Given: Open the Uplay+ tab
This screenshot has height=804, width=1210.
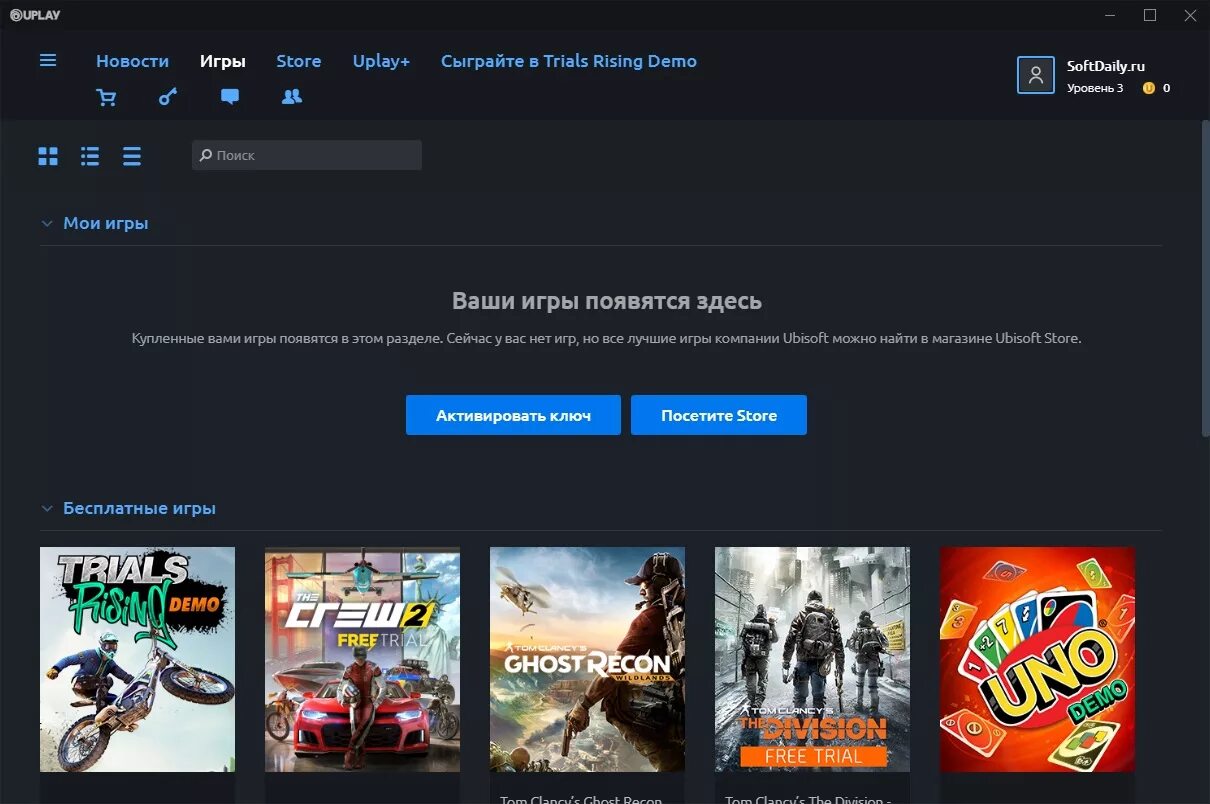Looking at the screenshot, I should pyautogui.click(x=381, y=61).
